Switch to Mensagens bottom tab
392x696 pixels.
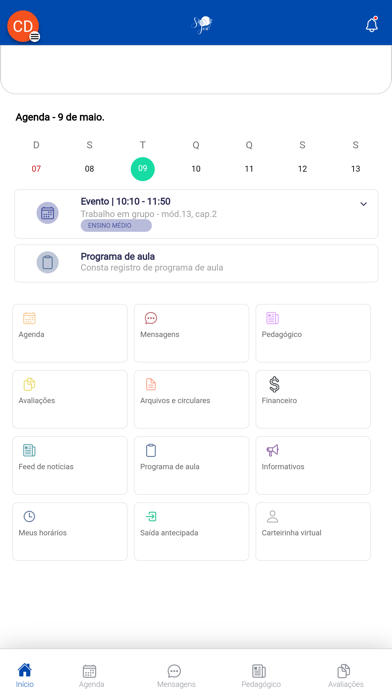tap(176, 676)
